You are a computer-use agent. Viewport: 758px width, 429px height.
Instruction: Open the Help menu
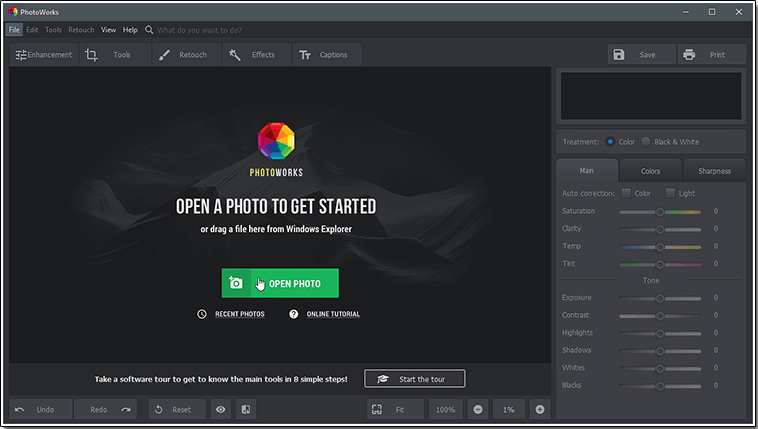tap(130, 30)
